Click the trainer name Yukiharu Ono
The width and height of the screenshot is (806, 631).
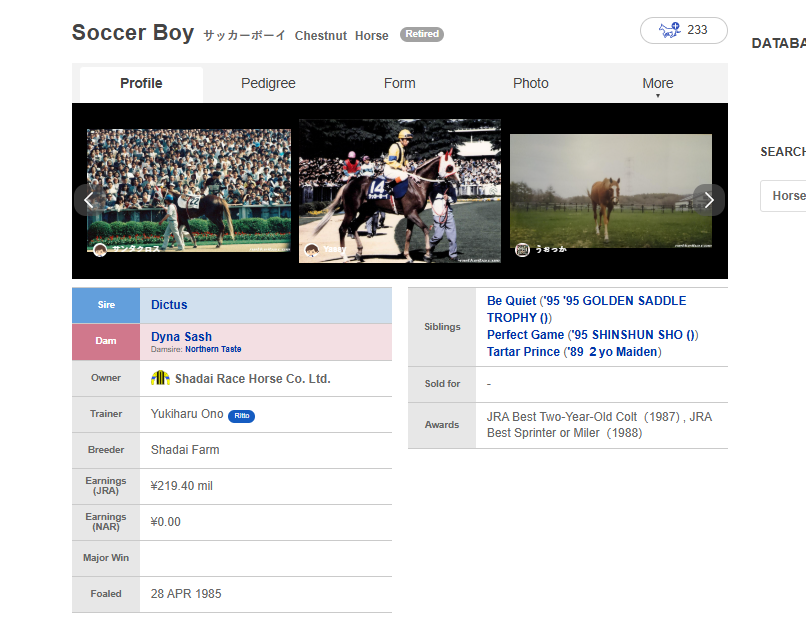coord(187,414)
